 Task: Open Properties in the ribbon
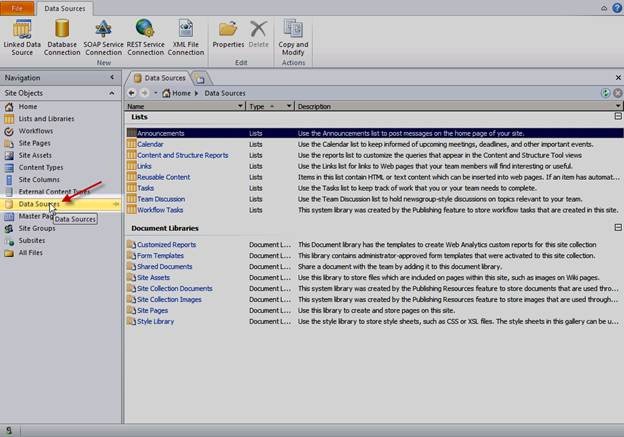click(x=228, y=34)
